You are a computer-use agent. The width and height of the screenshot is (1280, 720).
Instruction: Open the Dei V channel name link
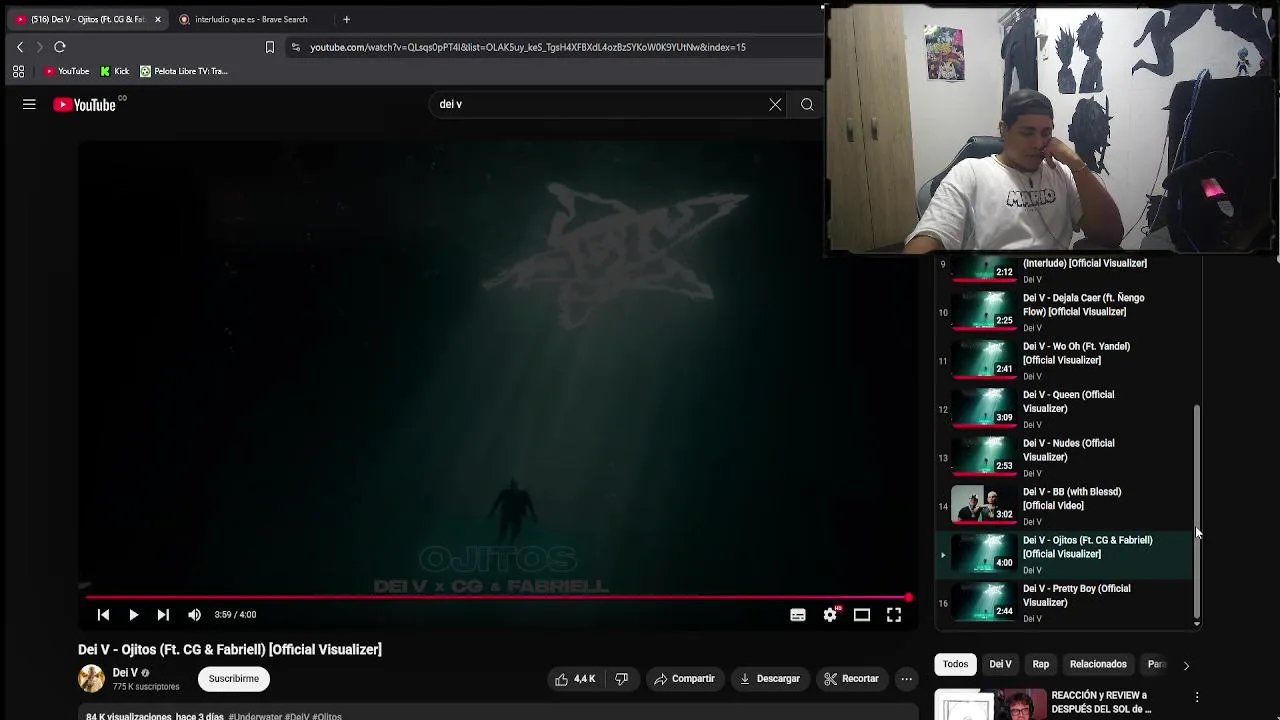click(x=125, y=673)
